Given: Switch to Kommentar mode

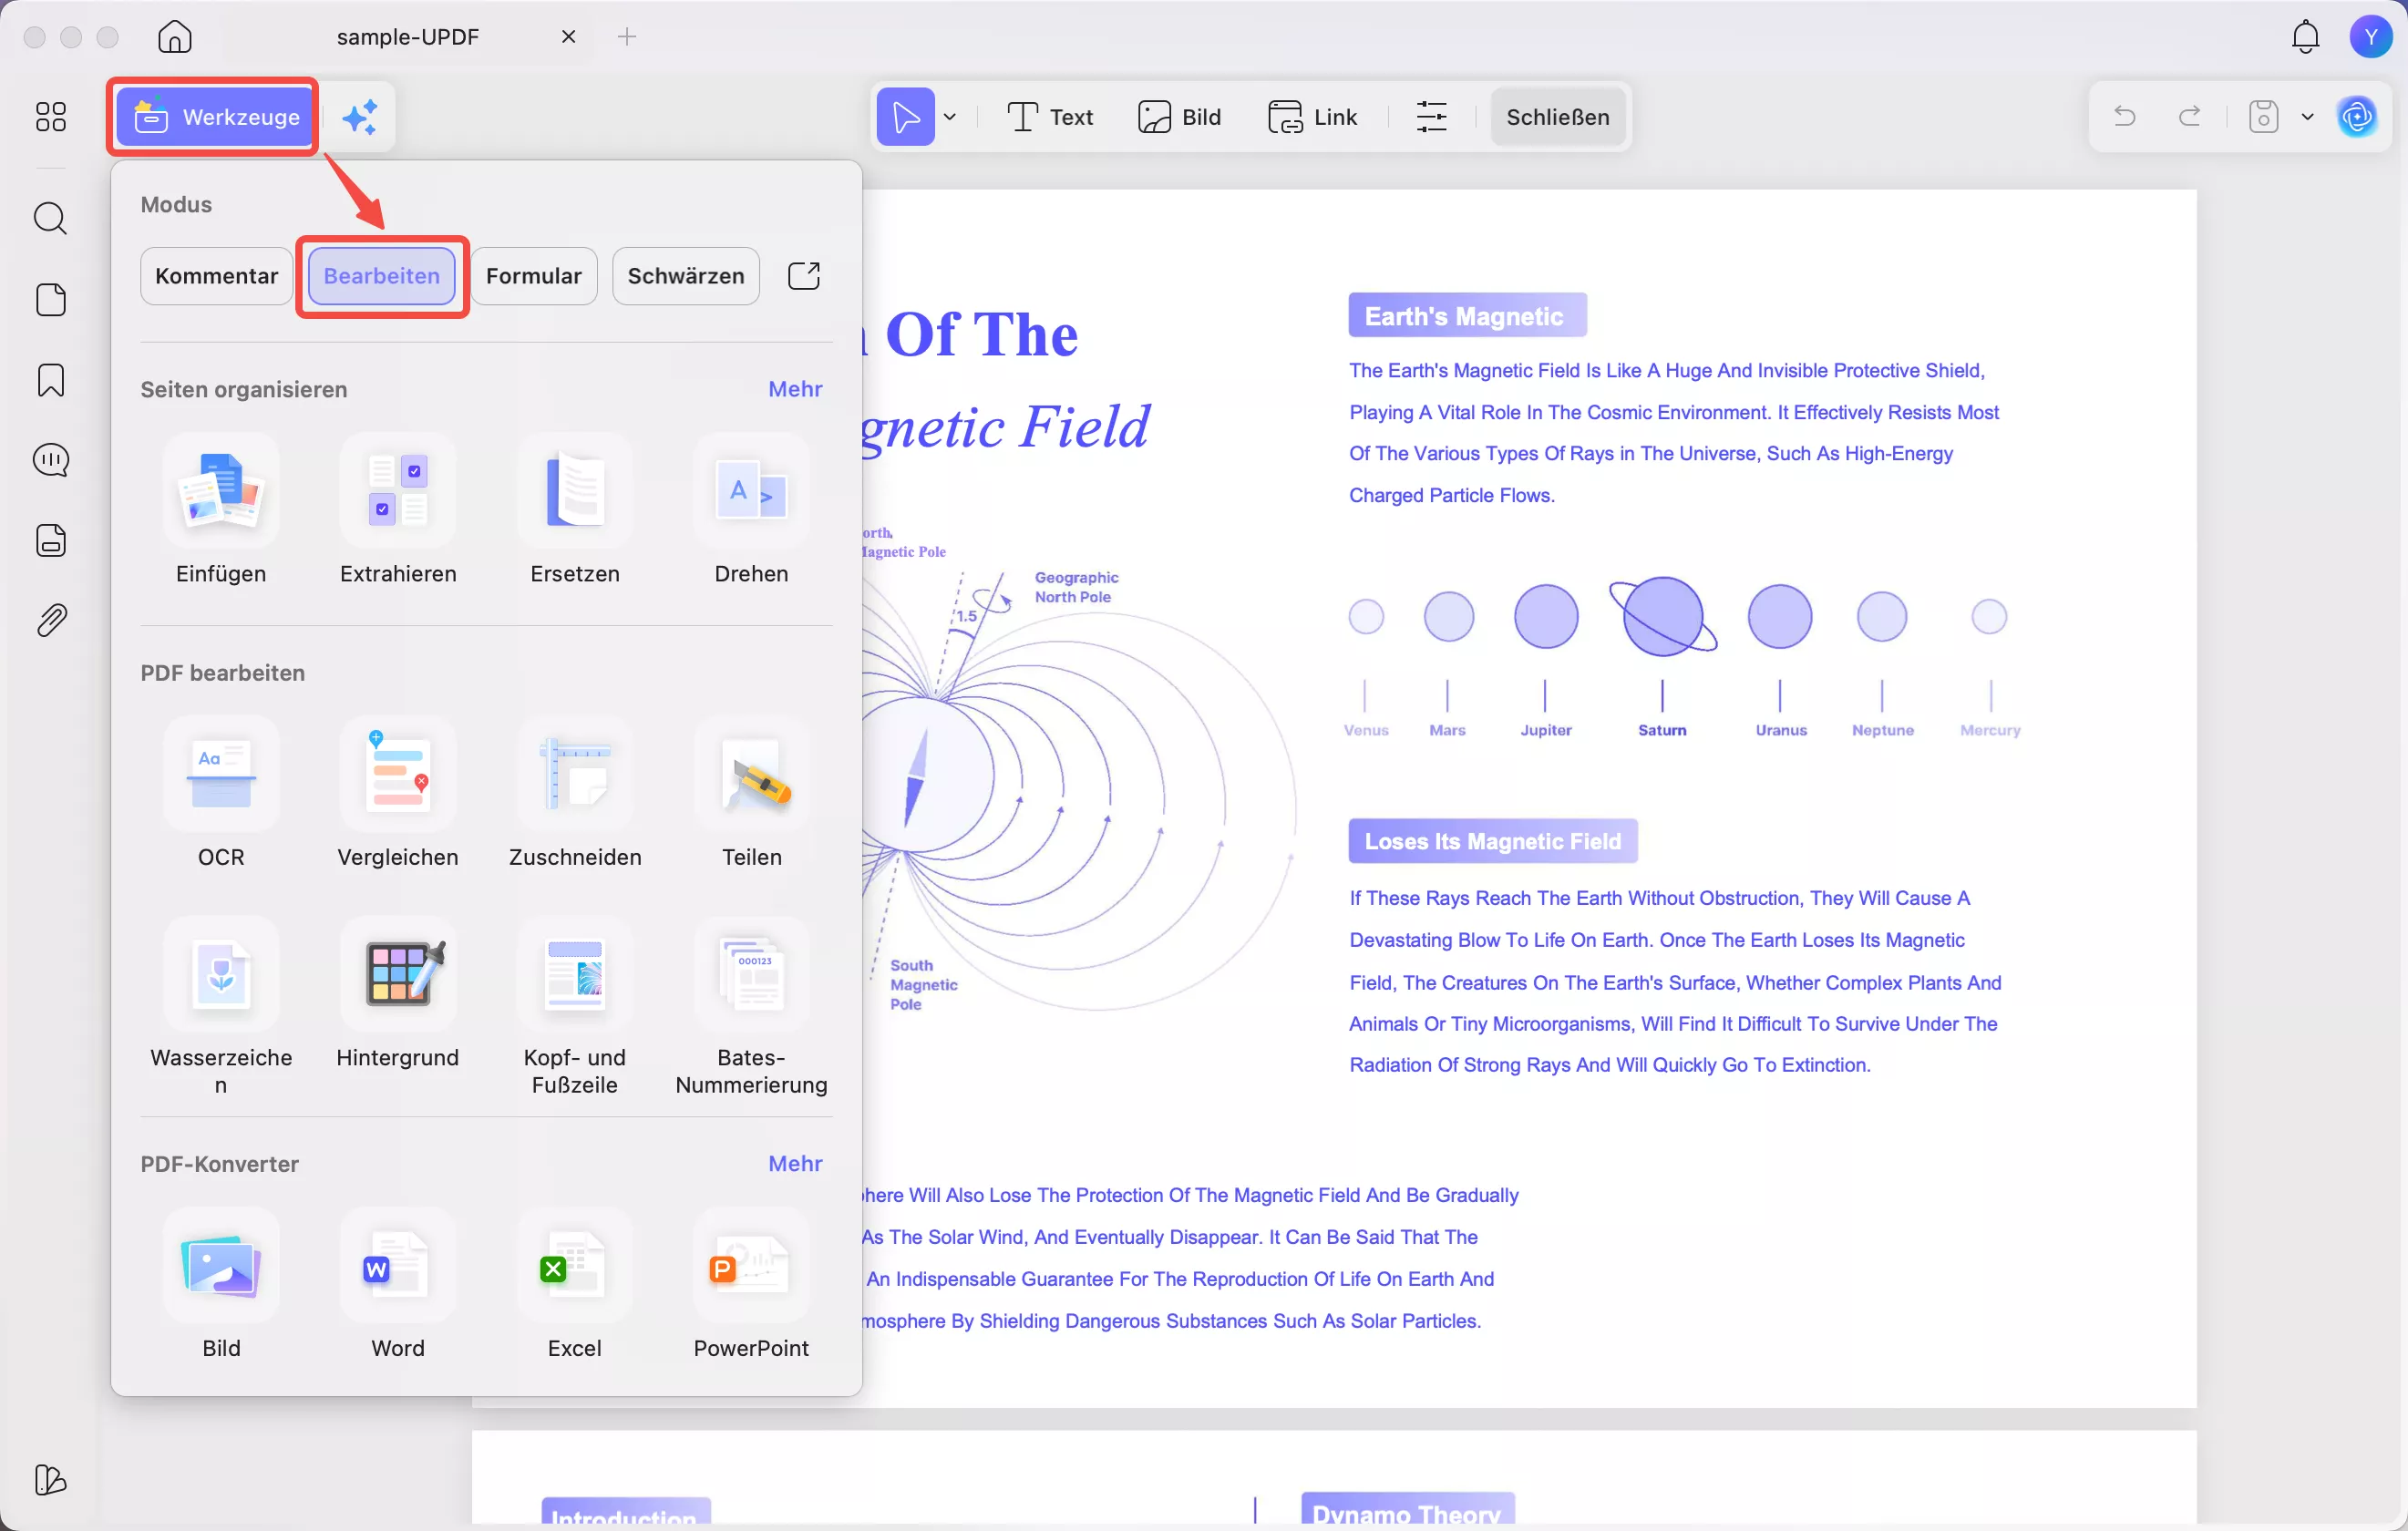Looking at the screenshot, I should pos(216,276).
